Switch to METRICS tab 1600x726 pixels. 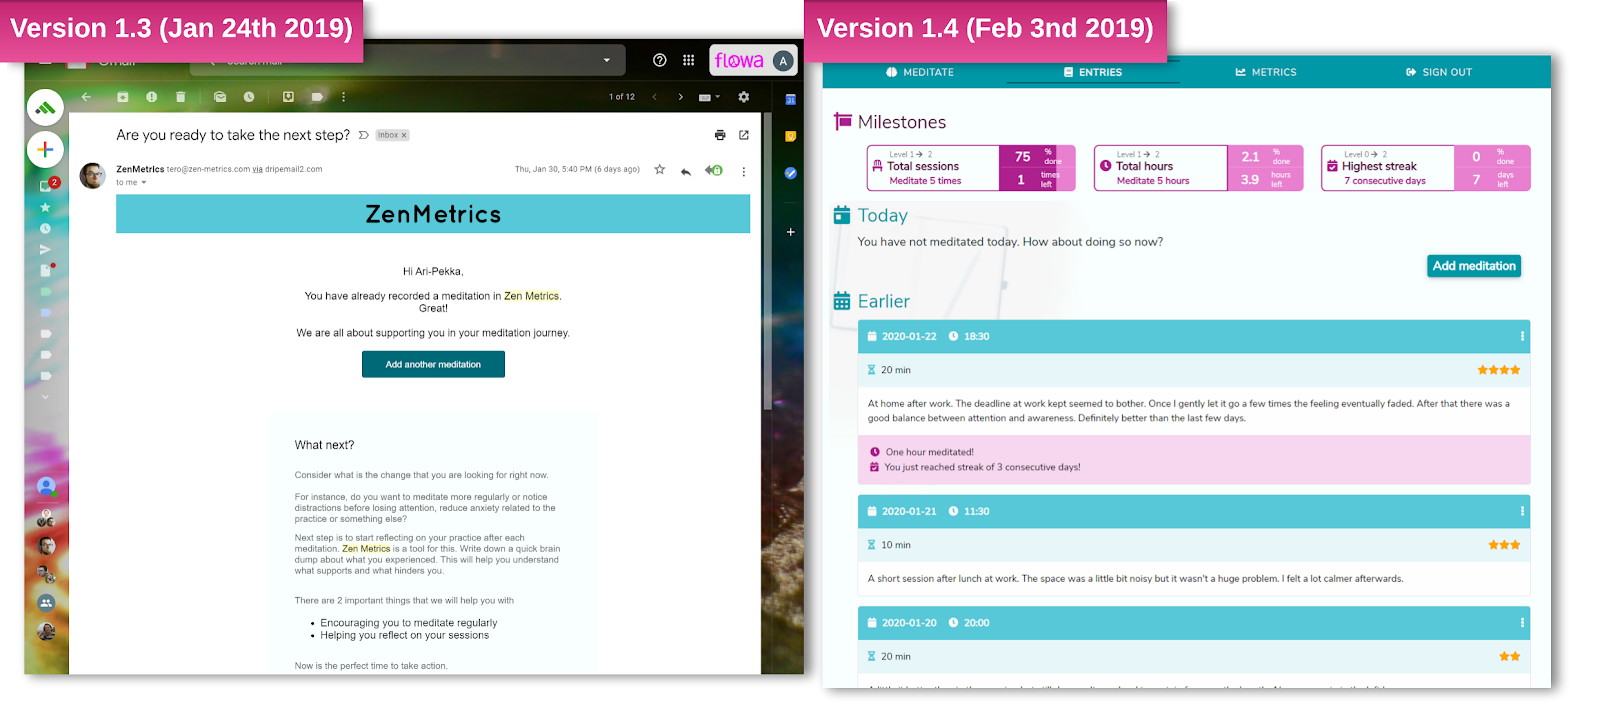click(1266, 72)
